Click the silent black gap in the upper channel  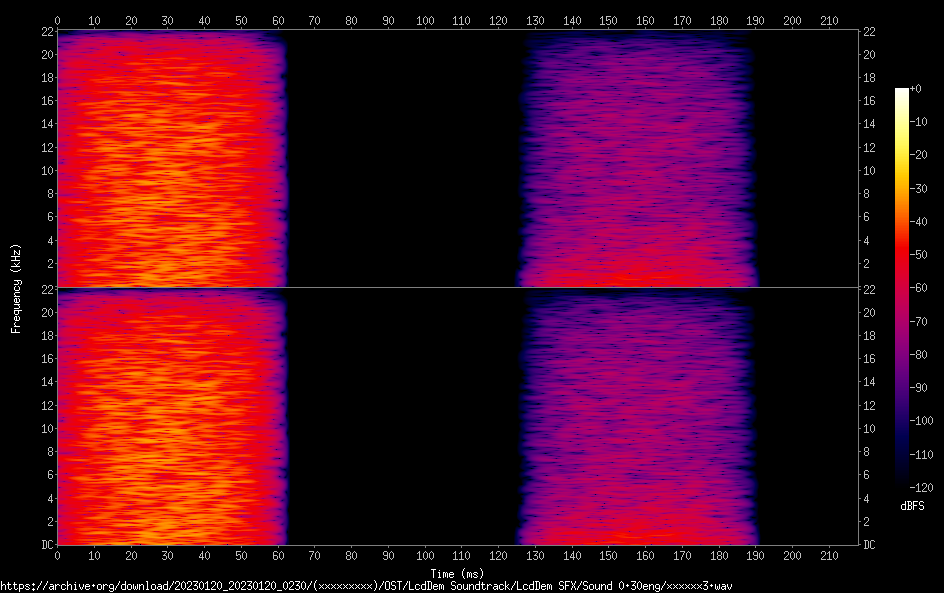tap(400, 160)
